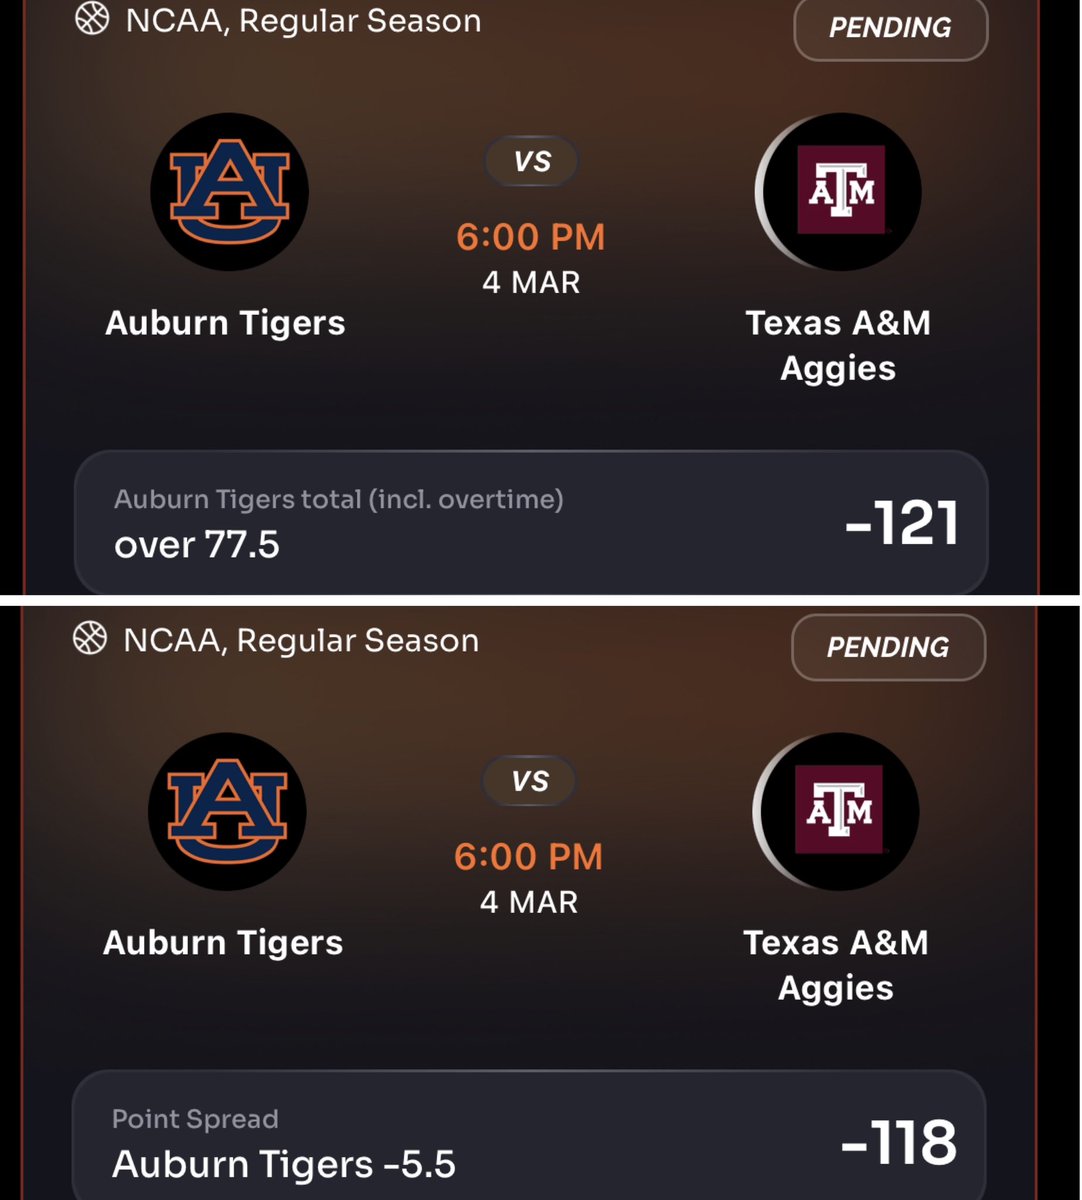Open the Auburn Tigers total over 77.5 selection
This screenshot has width=1082, height=1200.
click(x=531, y=523)
